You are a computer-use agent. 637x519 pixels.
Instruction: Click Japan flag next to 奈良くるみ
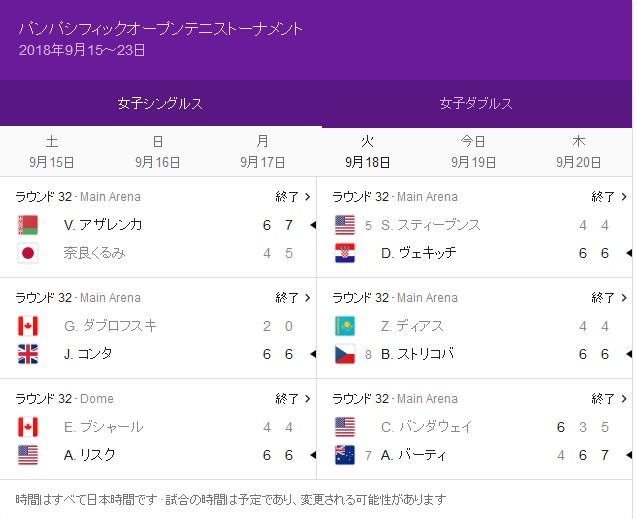point(28,253)
